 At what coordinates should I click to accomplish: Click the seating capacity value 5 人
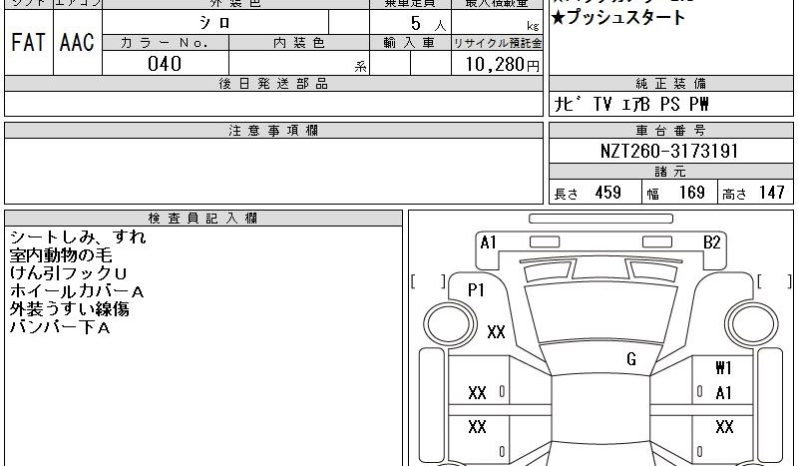(428, 23)
